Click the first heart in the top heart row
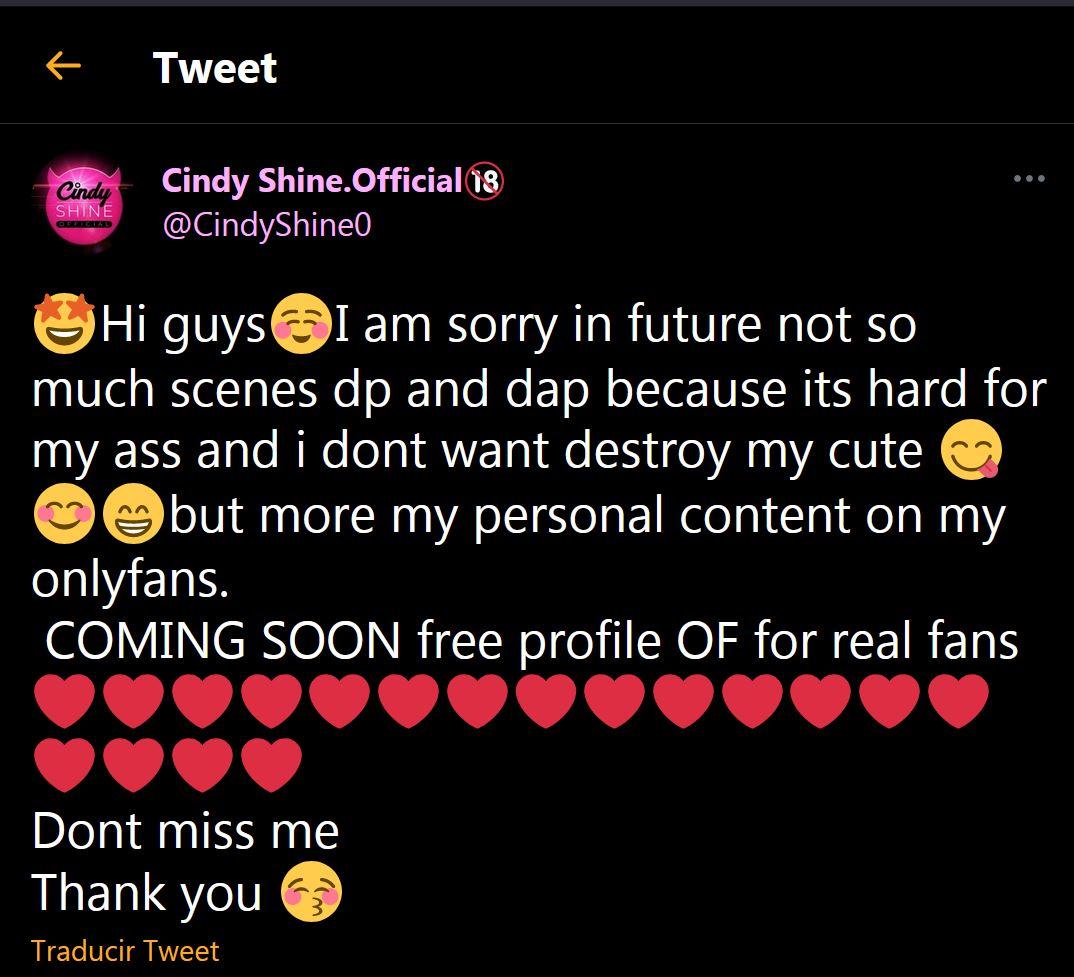Screen dimensions: 1074x977 (x=65, y=701)
